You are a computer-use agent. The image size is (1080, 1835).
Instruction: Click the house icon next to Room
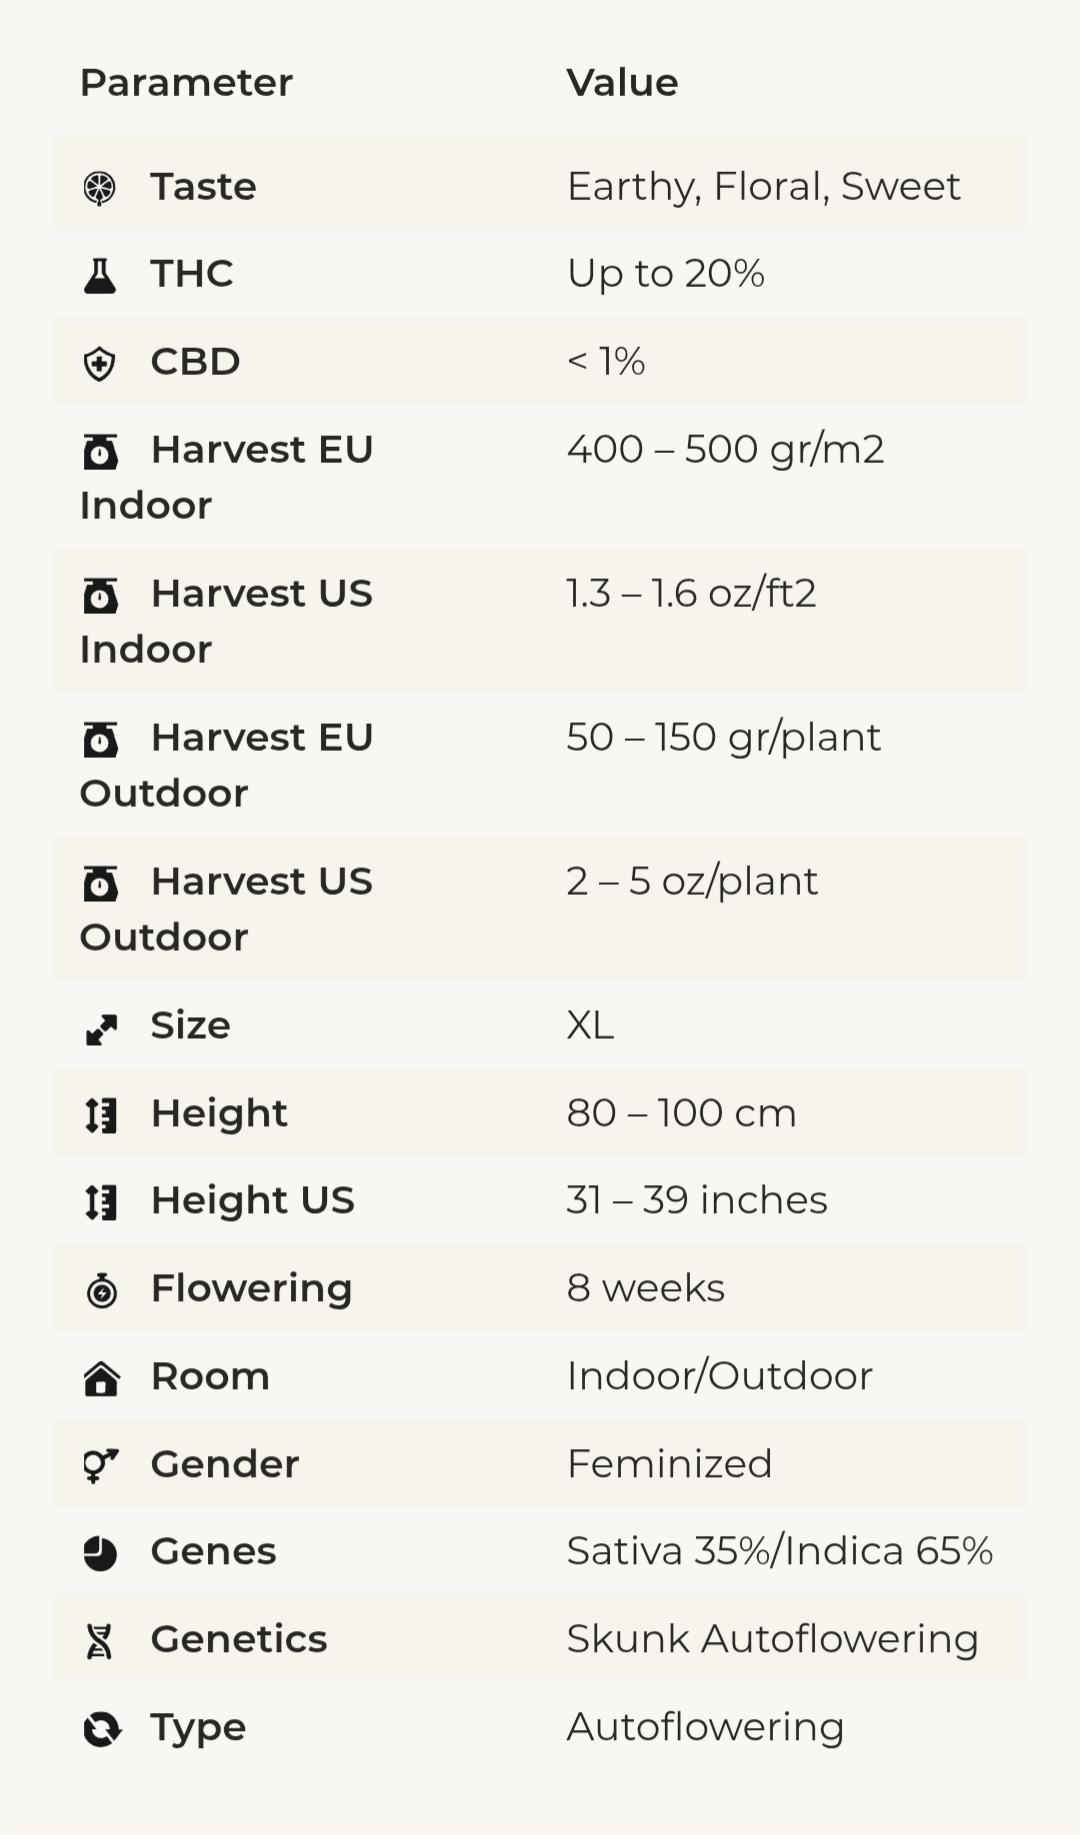[101, 1379]
